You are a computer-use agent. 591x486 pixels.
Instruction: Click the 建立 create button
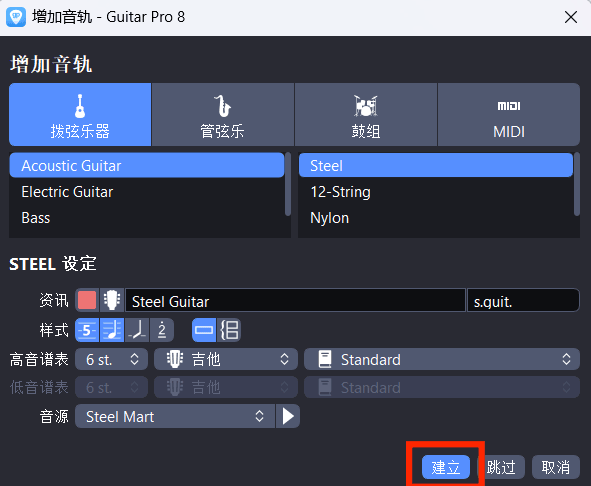pos(446,467)
